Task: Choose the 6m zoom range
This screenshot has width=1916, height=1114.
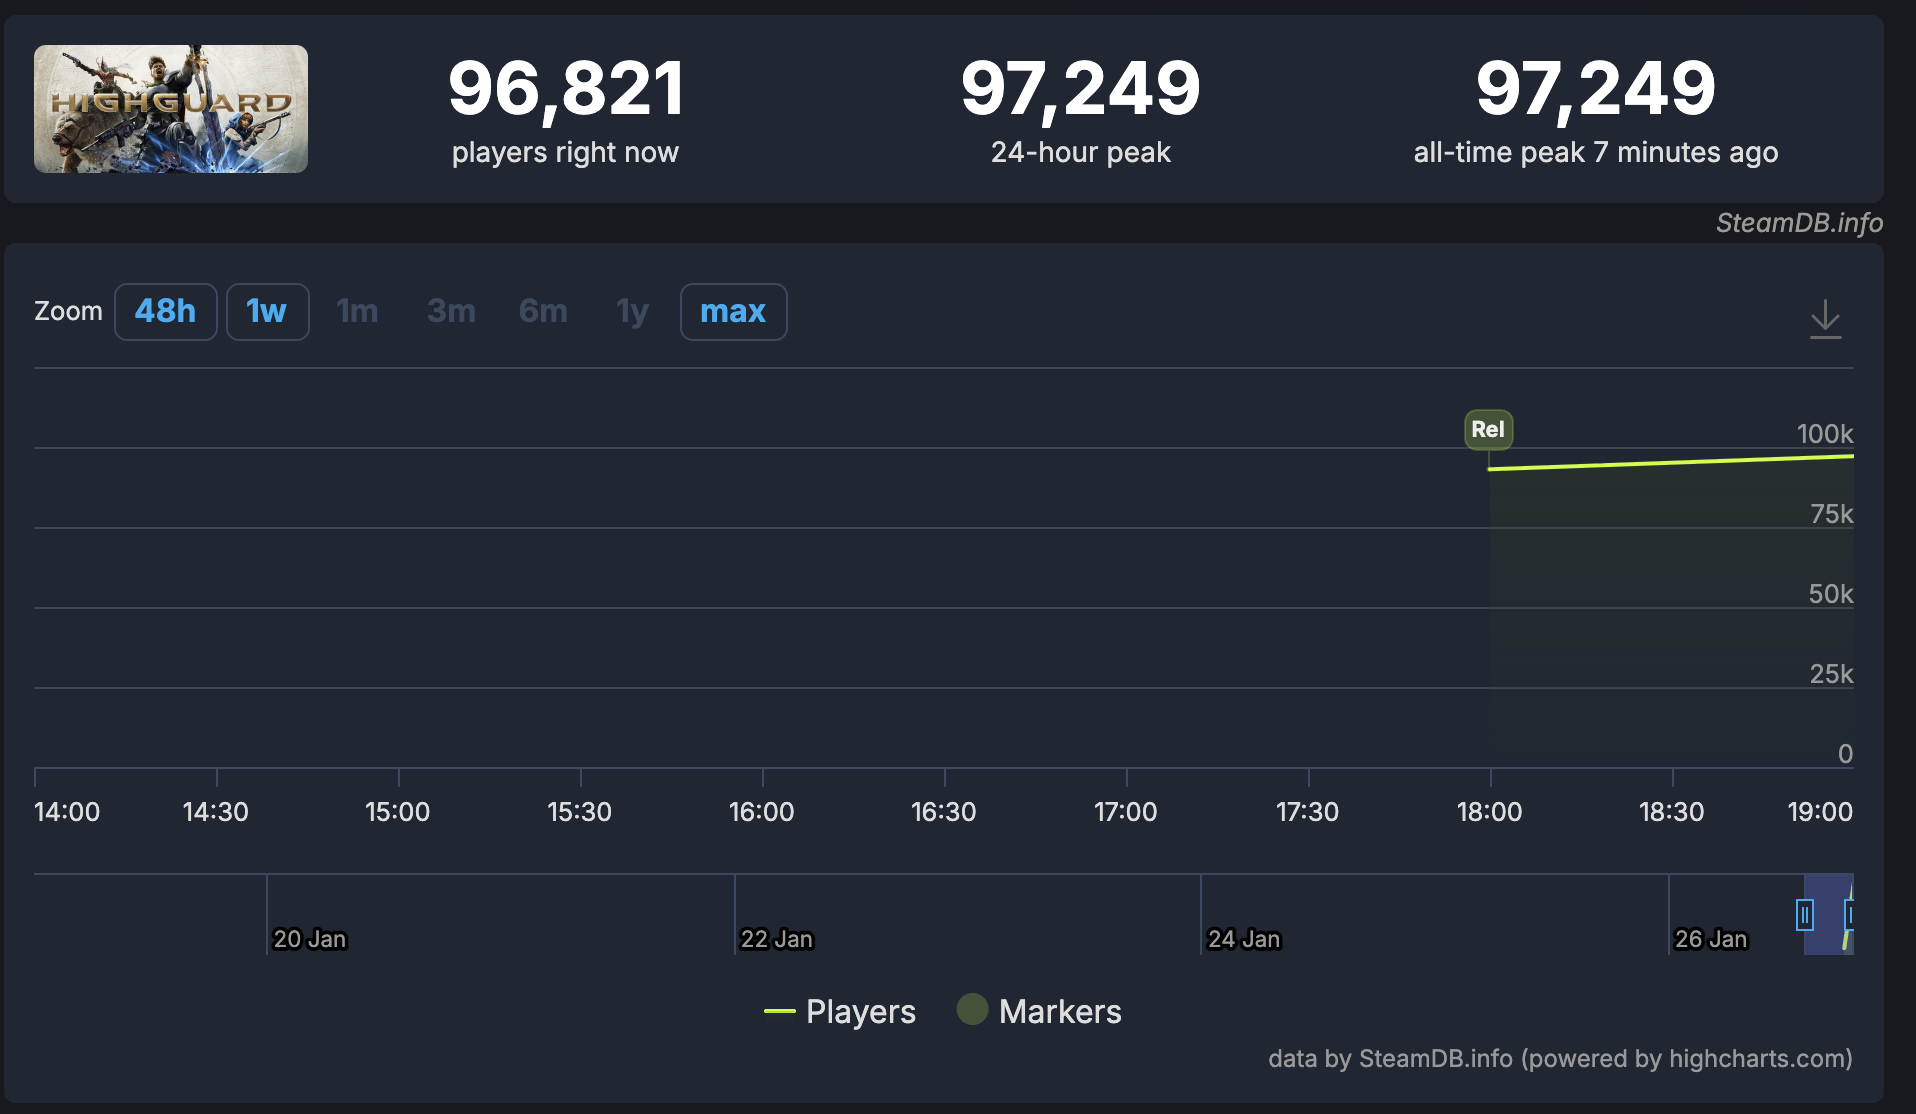Action: (543, 312)
